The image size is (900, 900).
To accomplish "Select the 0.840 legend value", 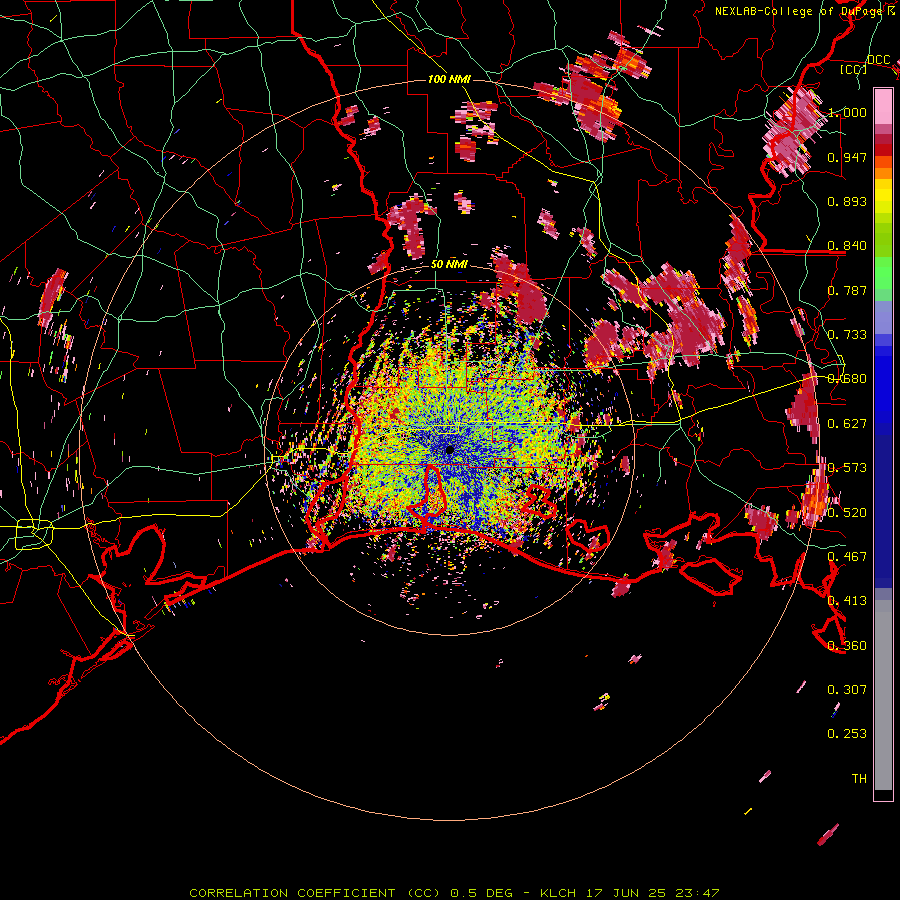I will tap(847, 246).
